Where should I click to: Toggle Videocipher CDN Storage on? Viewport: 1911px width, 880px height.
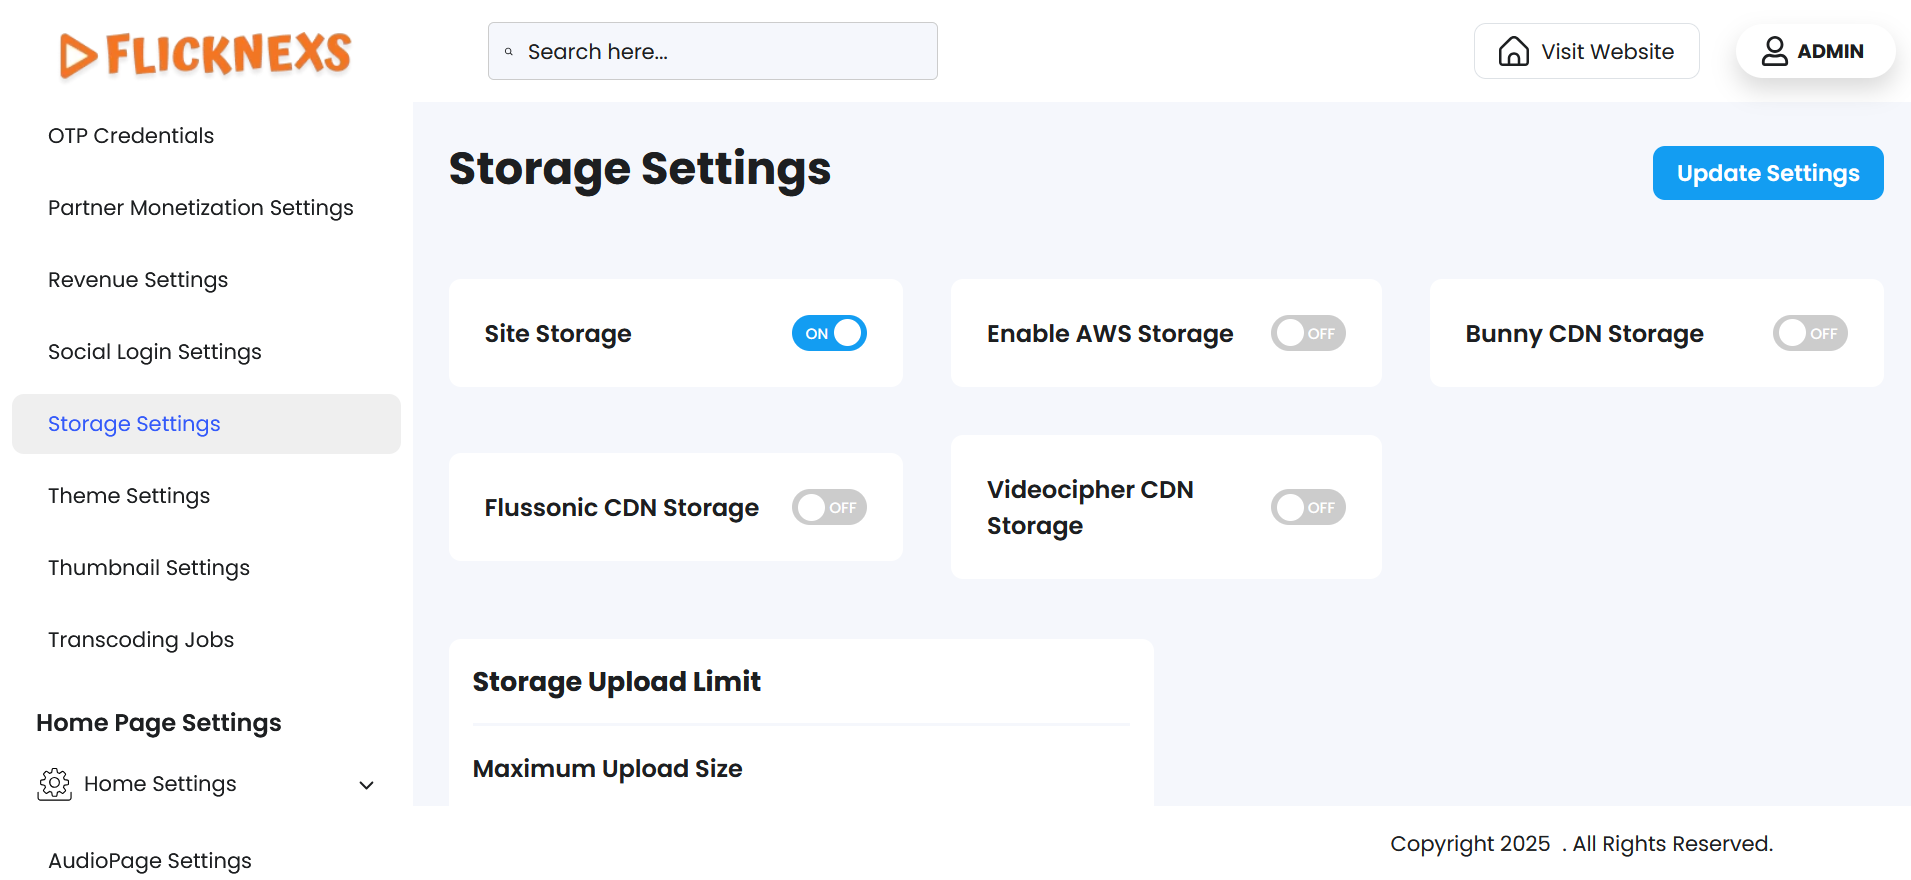tap(1307, 507)
